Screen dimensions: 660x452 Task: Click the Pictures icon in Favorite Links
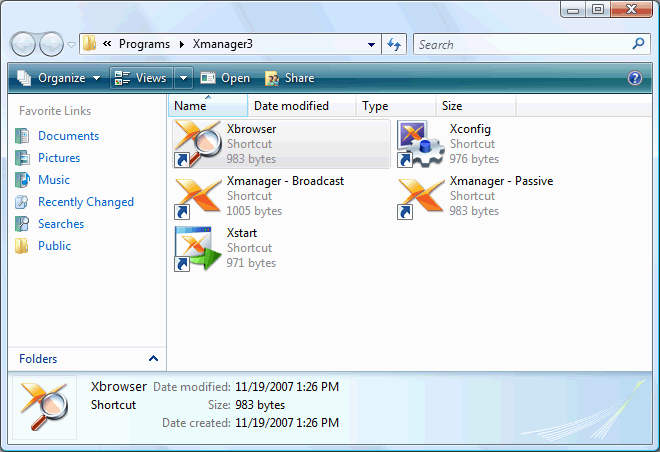point(22,157)
